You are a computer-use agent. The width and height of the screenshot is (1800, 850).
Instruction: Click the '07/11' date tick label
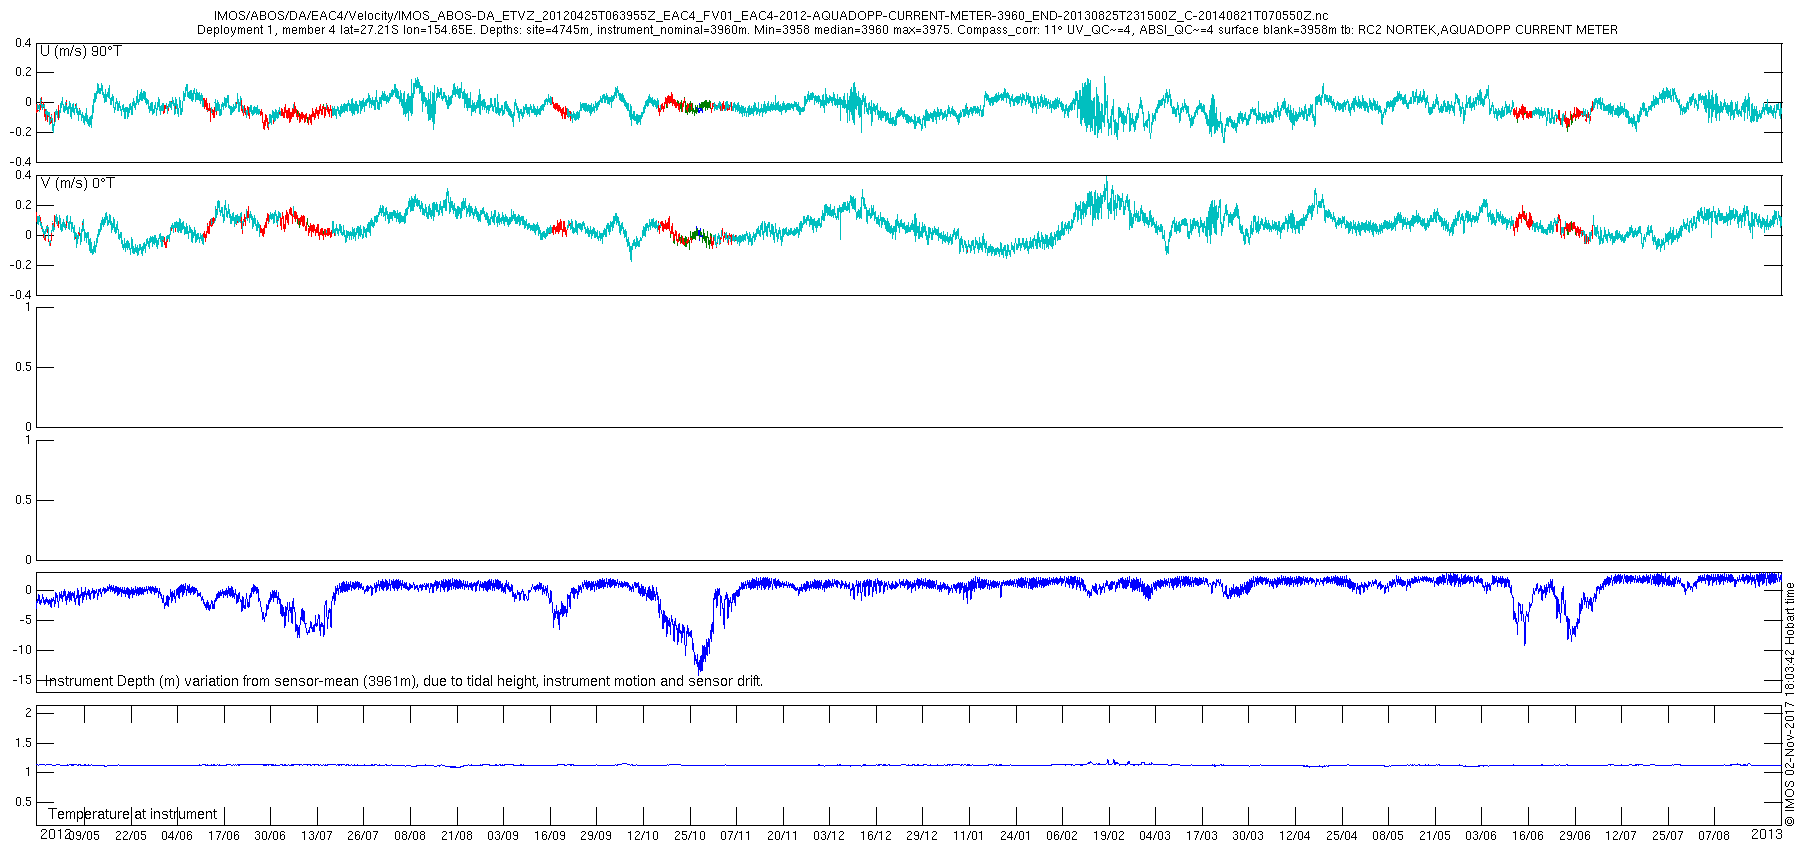[x=736, y=836]
